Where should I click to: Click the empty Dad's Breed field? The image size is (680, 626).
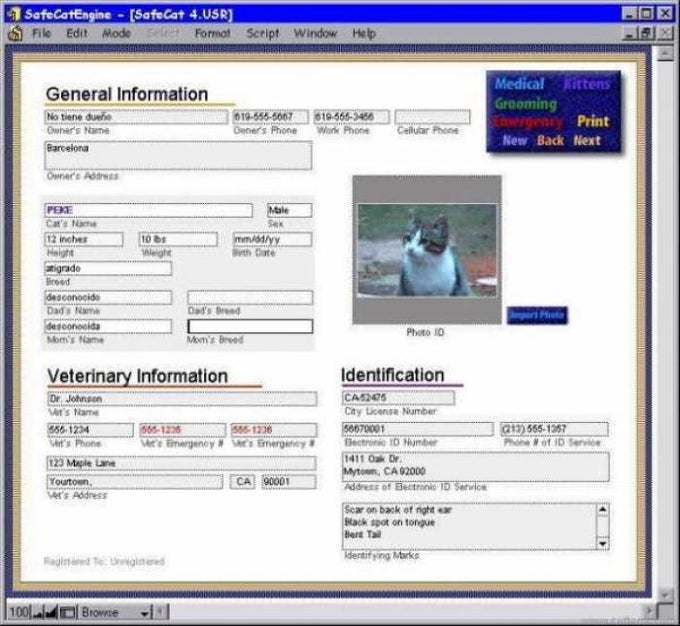point(250,297)
